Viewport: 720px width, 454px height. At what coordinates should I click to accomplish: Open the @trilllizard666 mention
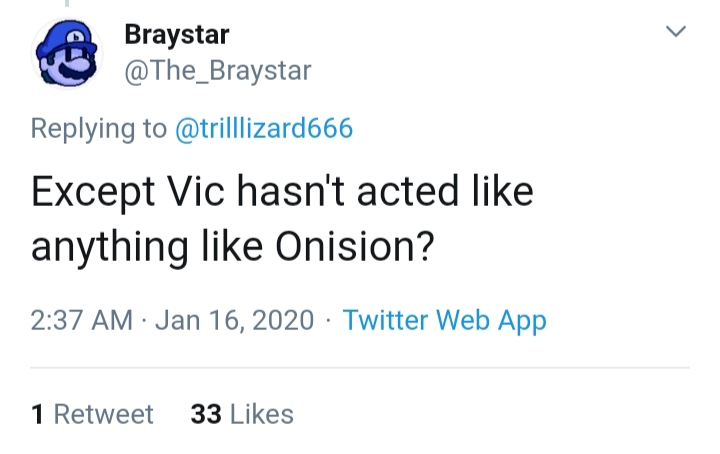pyautogui.click(x=264, y=128)
